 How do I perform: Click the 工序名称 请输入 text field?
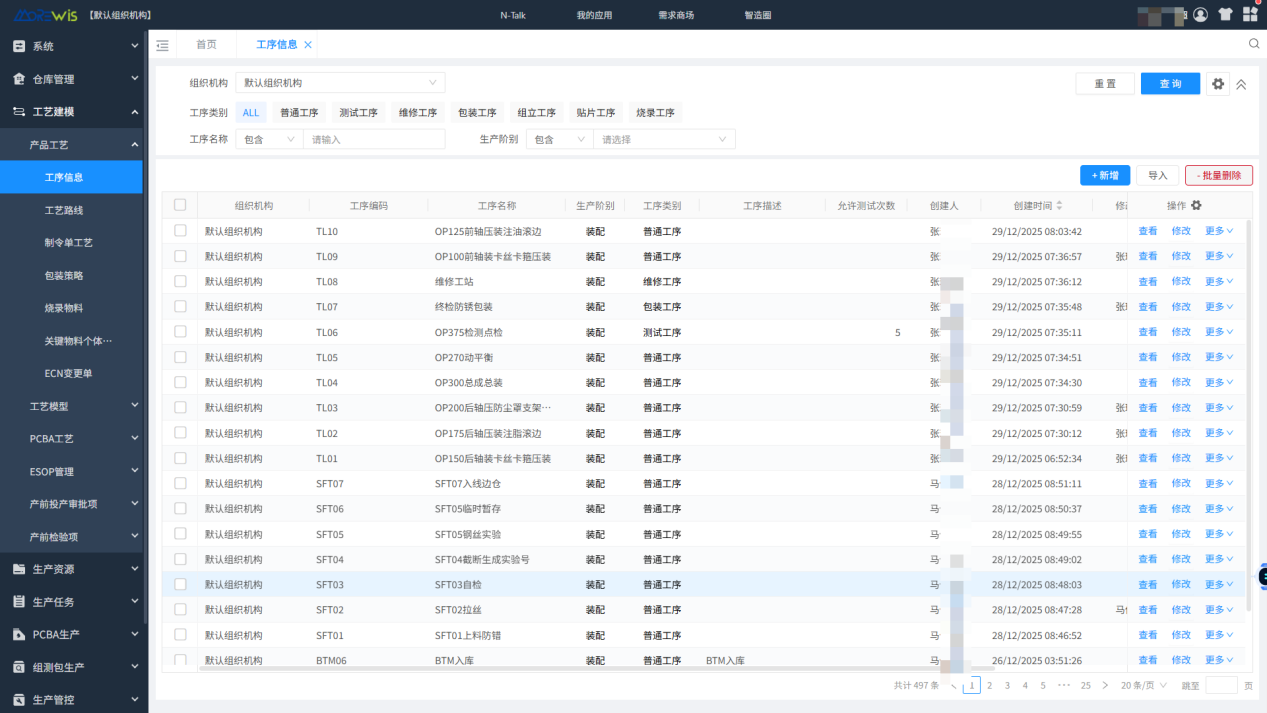pyautogui.click(x=374, y=139)
